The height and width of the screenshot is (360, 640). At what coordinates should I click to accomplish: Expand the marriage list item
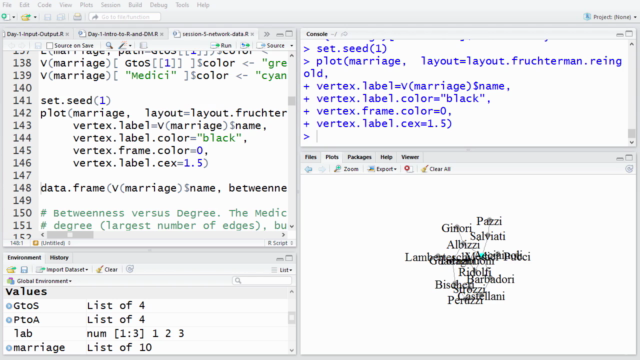(9, 348)
